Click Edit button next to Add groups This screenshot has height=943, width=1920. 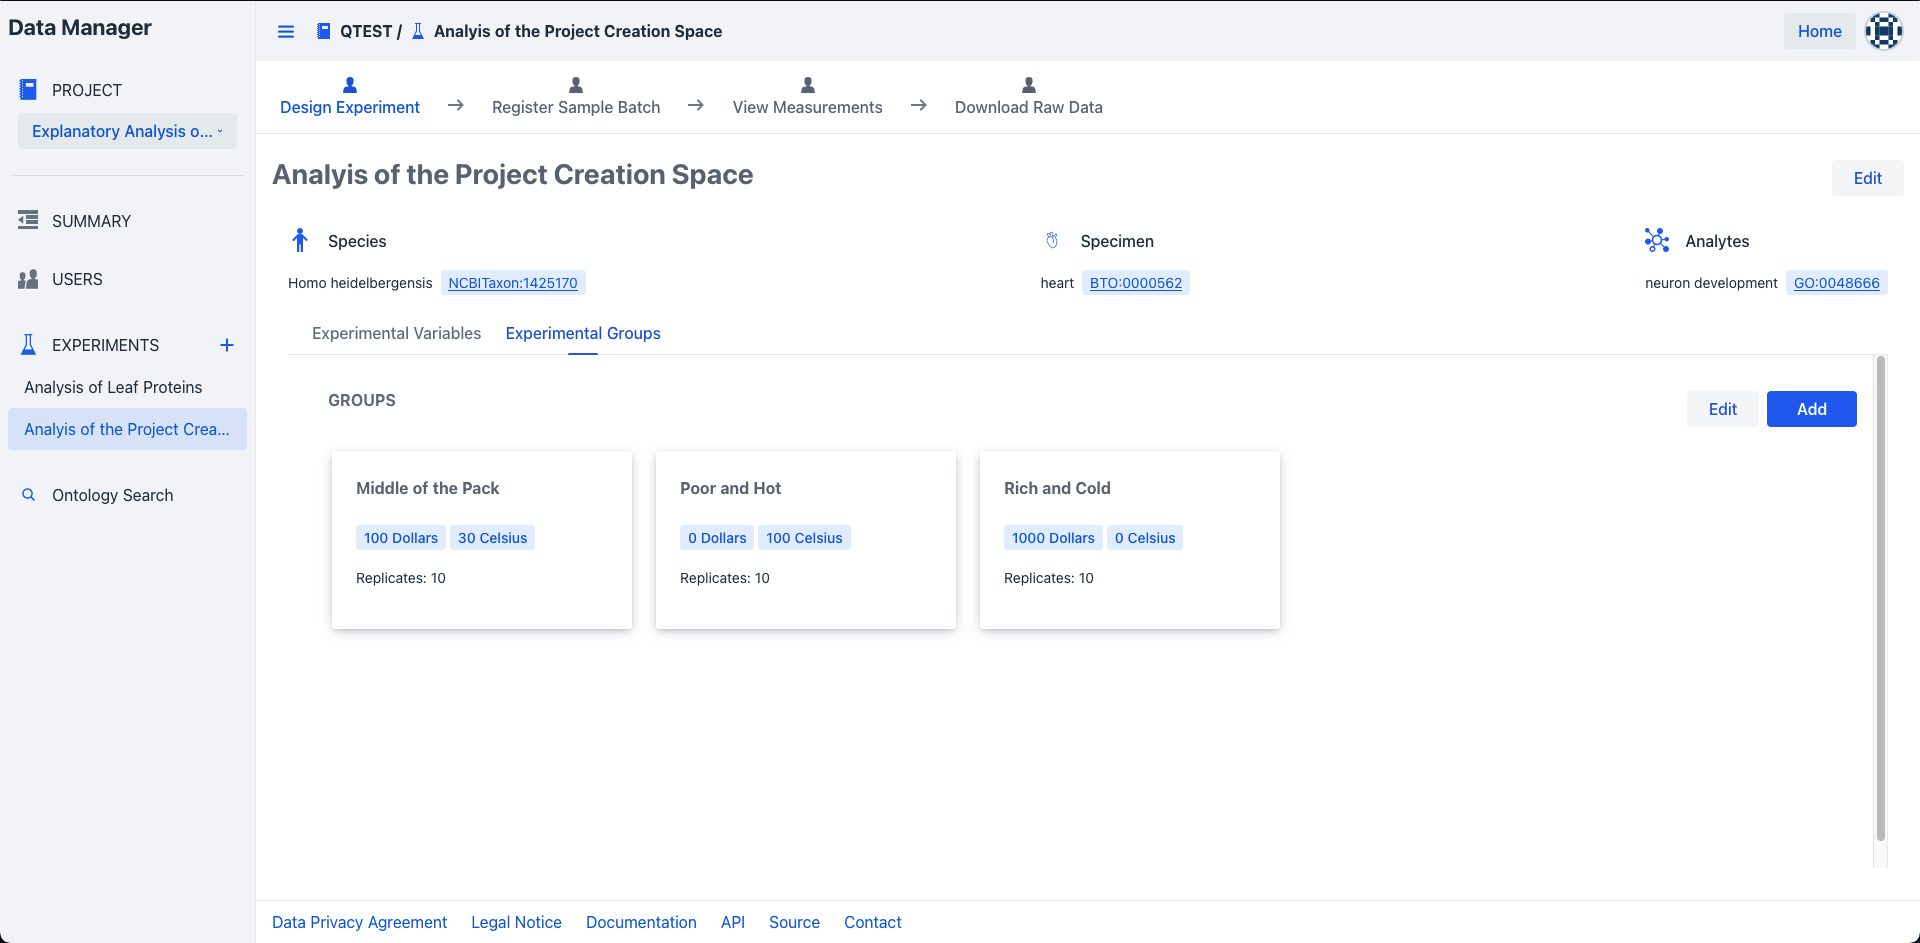pos(1722,409)
